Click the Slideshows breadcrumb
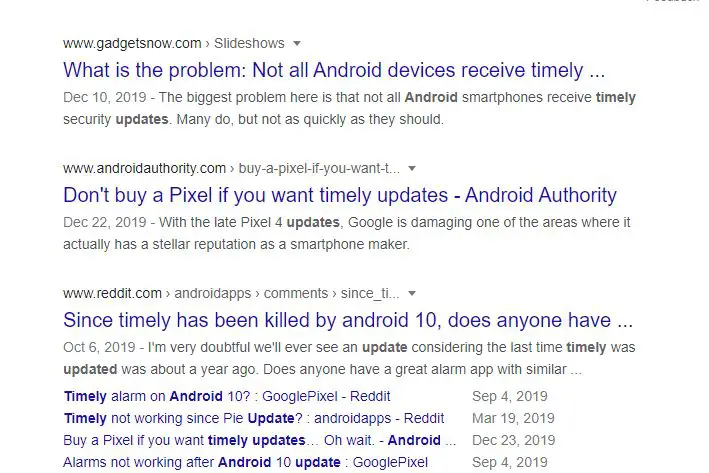Screen dimensions: 709x473 249,43
